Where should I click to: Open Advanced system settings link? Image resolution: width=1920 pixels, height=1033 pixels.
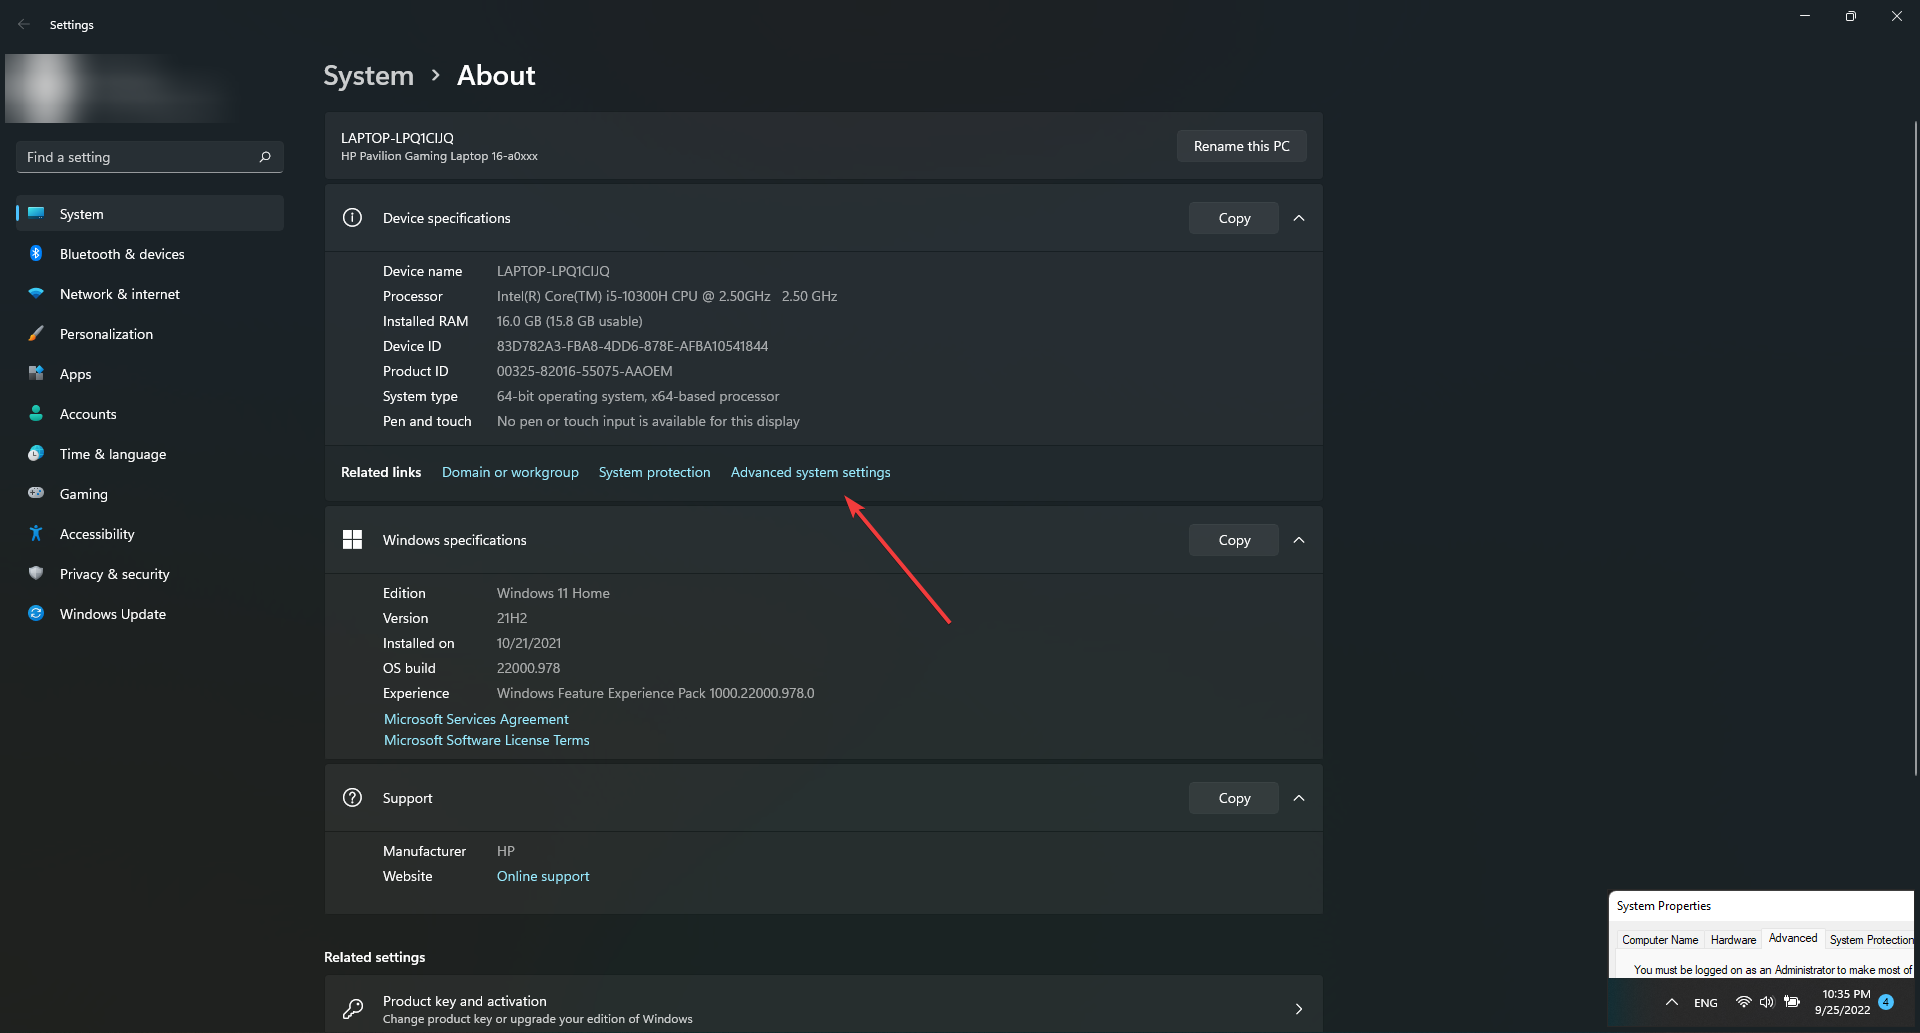click(810, 472)
